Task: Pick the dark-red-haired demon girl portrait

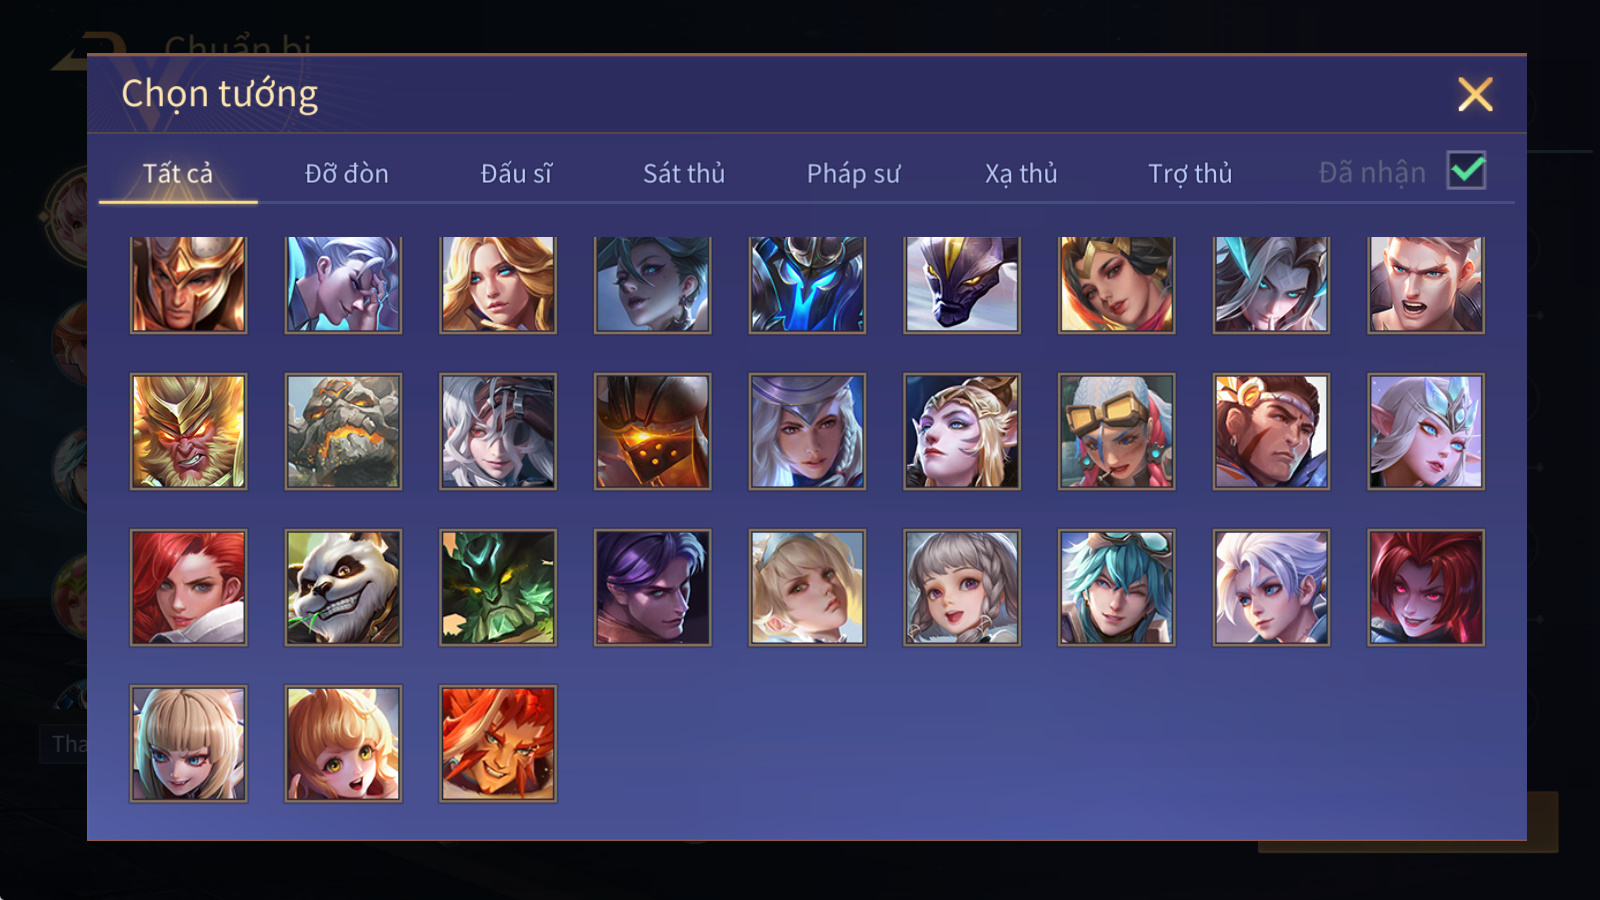Action: tap(1426, 587)
